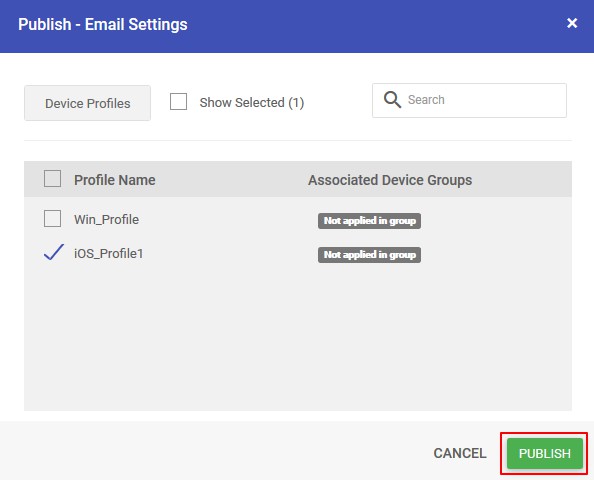The width and height of the screenshot is (594, 480).
Task: Focus the Search text field
Action: (469, 100)
